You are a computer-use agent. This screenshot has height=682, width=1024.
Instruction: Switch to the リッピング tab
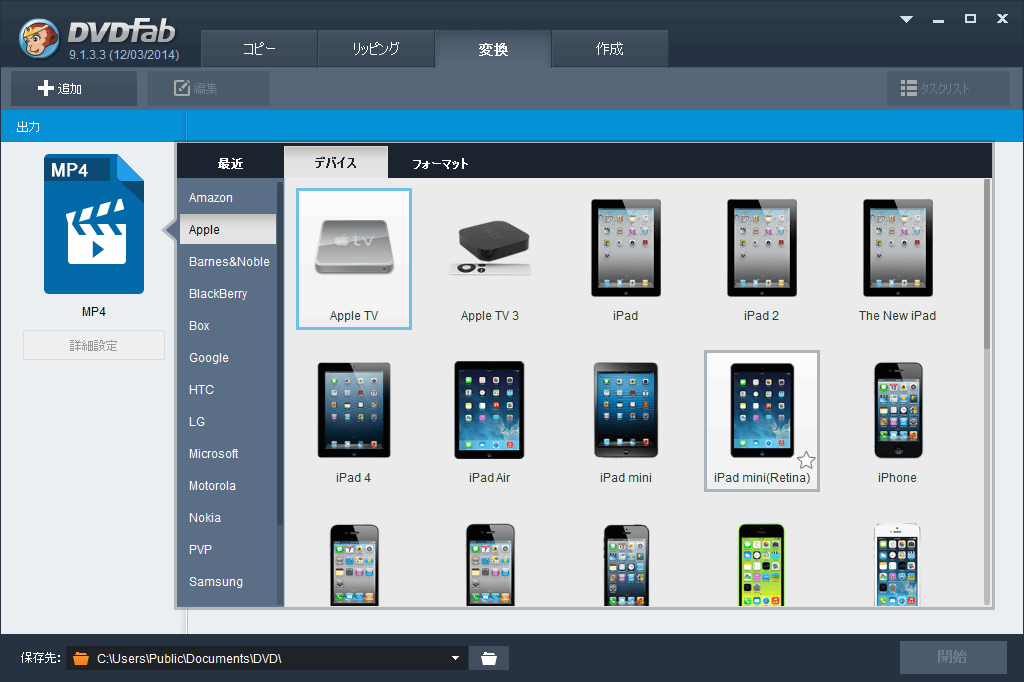pyautogui.click(x=376, y=49)
